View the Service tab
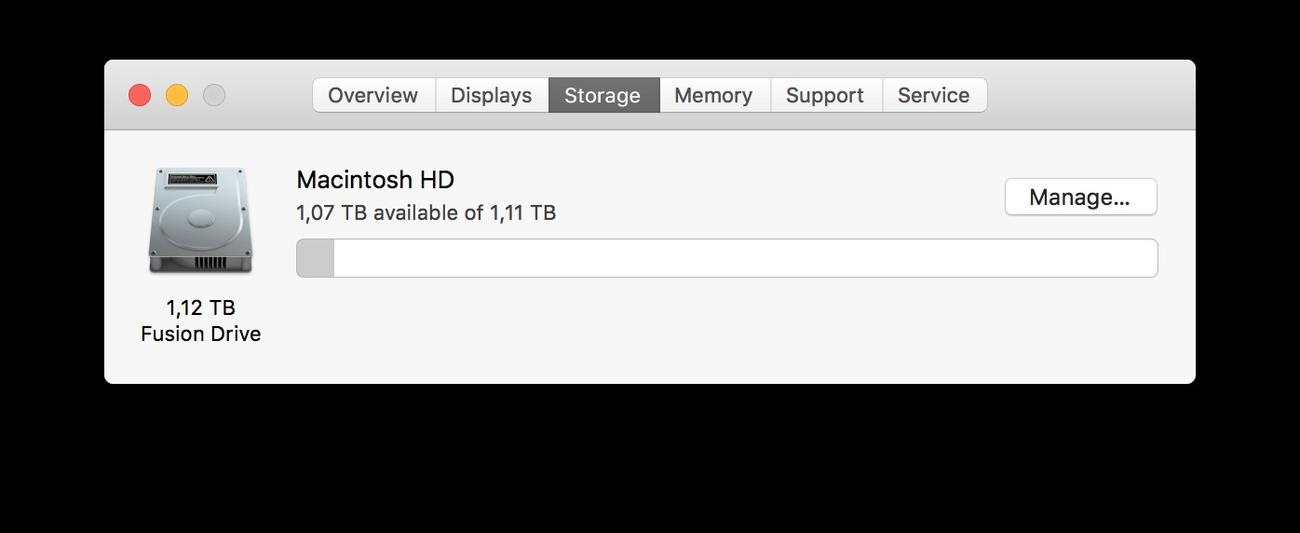Viewport: 1300px width, 533px height. click(x=934, y=95)
